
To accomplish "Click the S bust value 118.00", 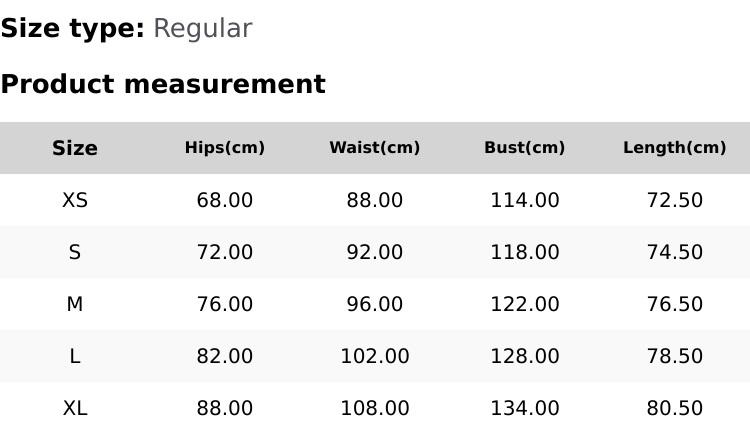I will (525, 252).
